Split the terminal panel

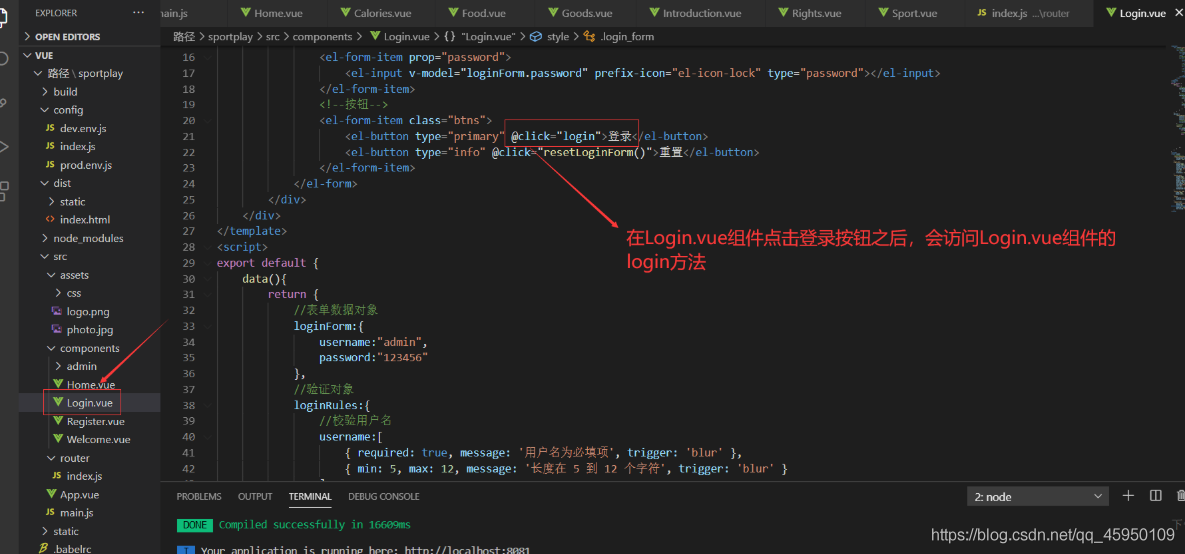tap(1156, 496)
